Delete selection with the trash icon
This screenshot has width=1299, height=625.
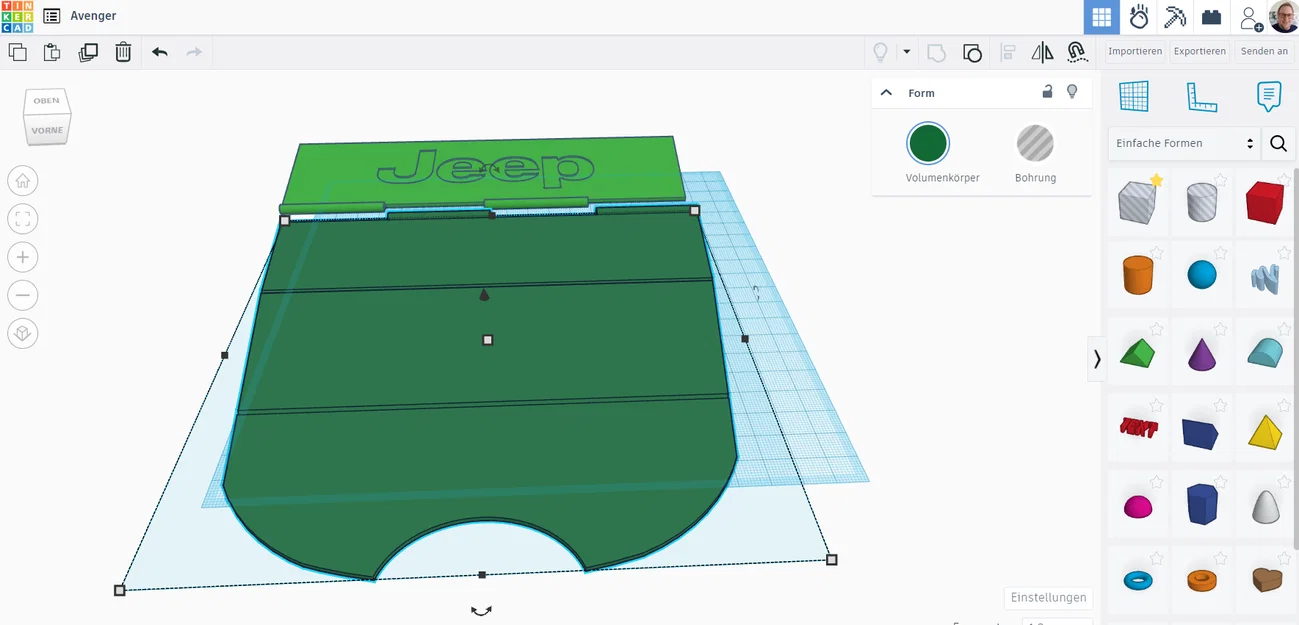(x=123, y=52)
